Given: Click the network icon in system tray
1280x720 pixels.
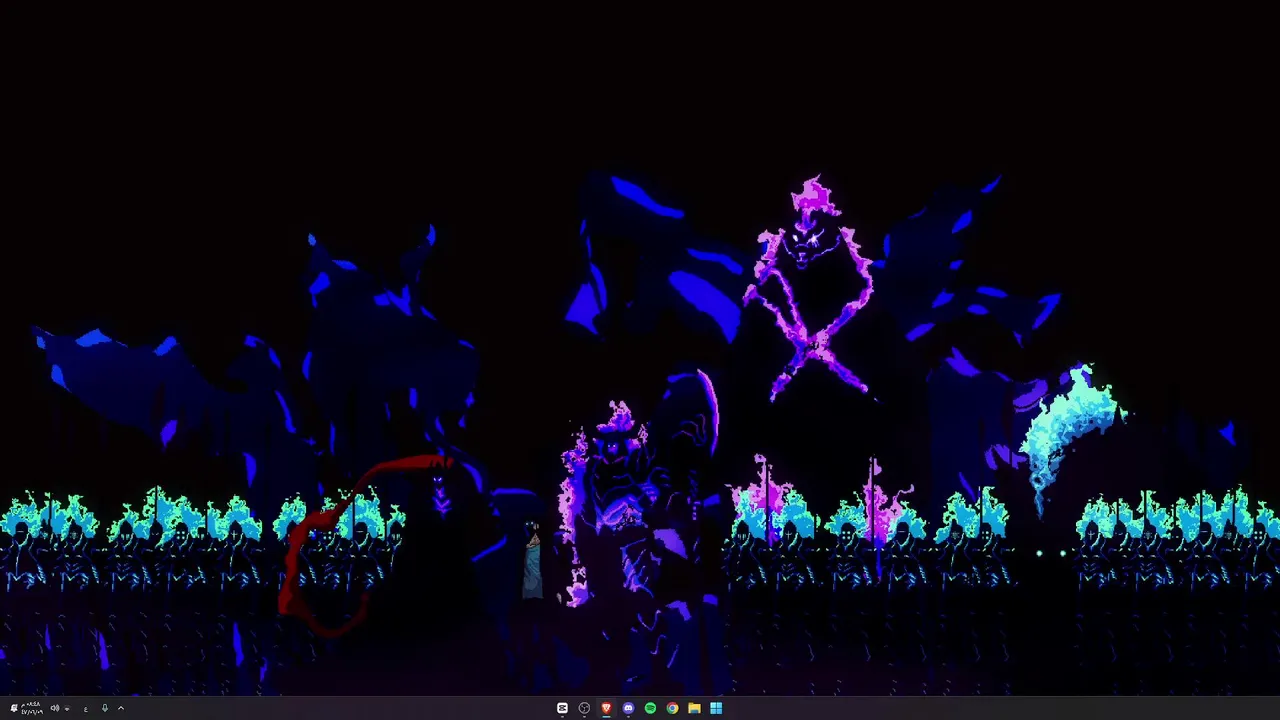Looking at the screenshot, I should 67,709.
